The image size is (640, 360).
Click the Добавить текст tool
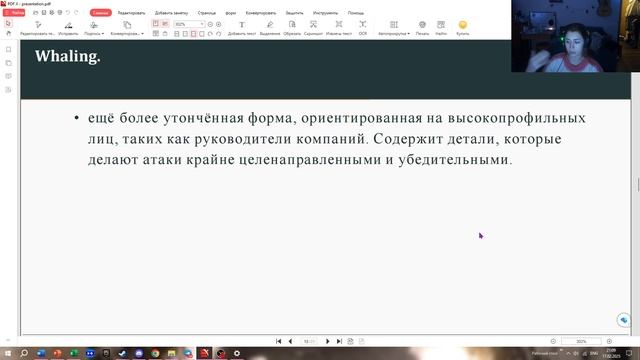242,28
